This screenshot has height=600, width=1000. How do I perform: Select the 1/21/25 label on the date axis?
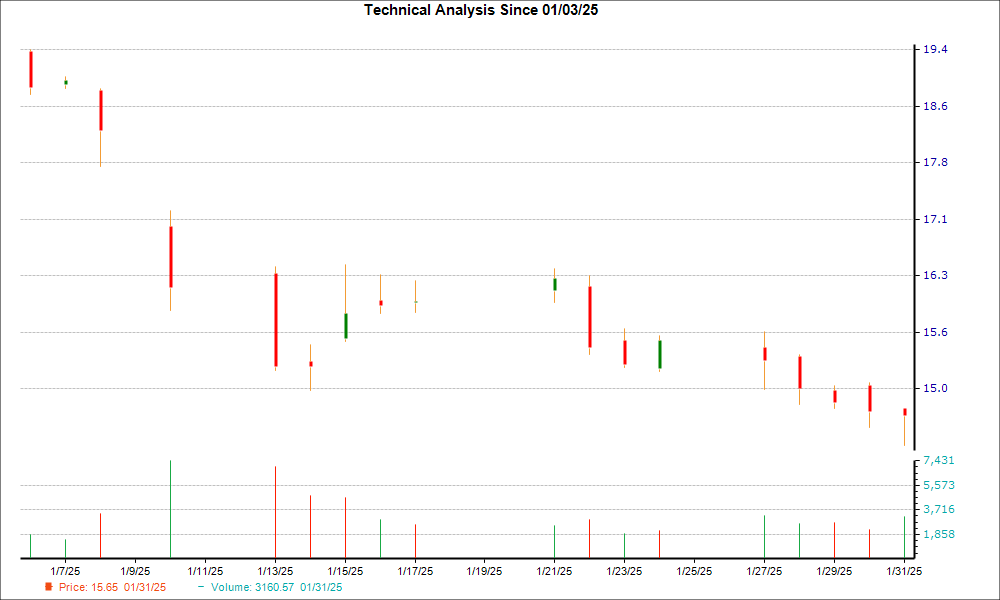click(555, 566)
